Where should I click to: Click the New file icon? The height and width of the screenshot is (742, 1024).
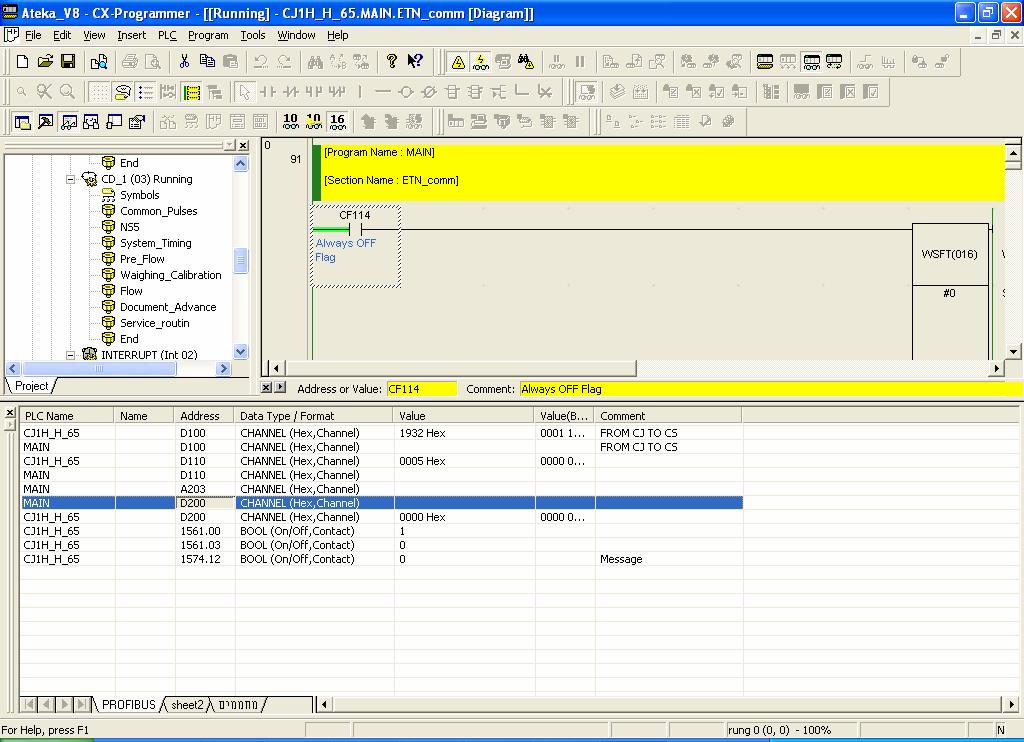coord(22,61)
